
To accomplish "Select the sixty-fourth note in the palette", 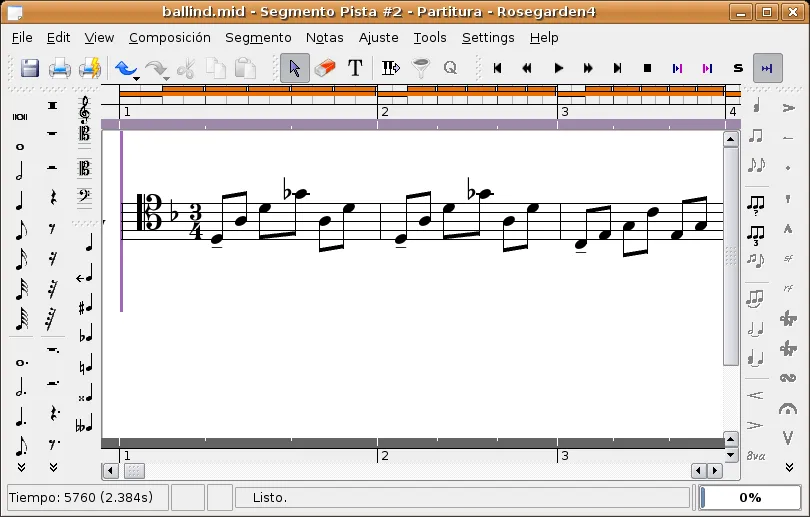I will [21, 319].
